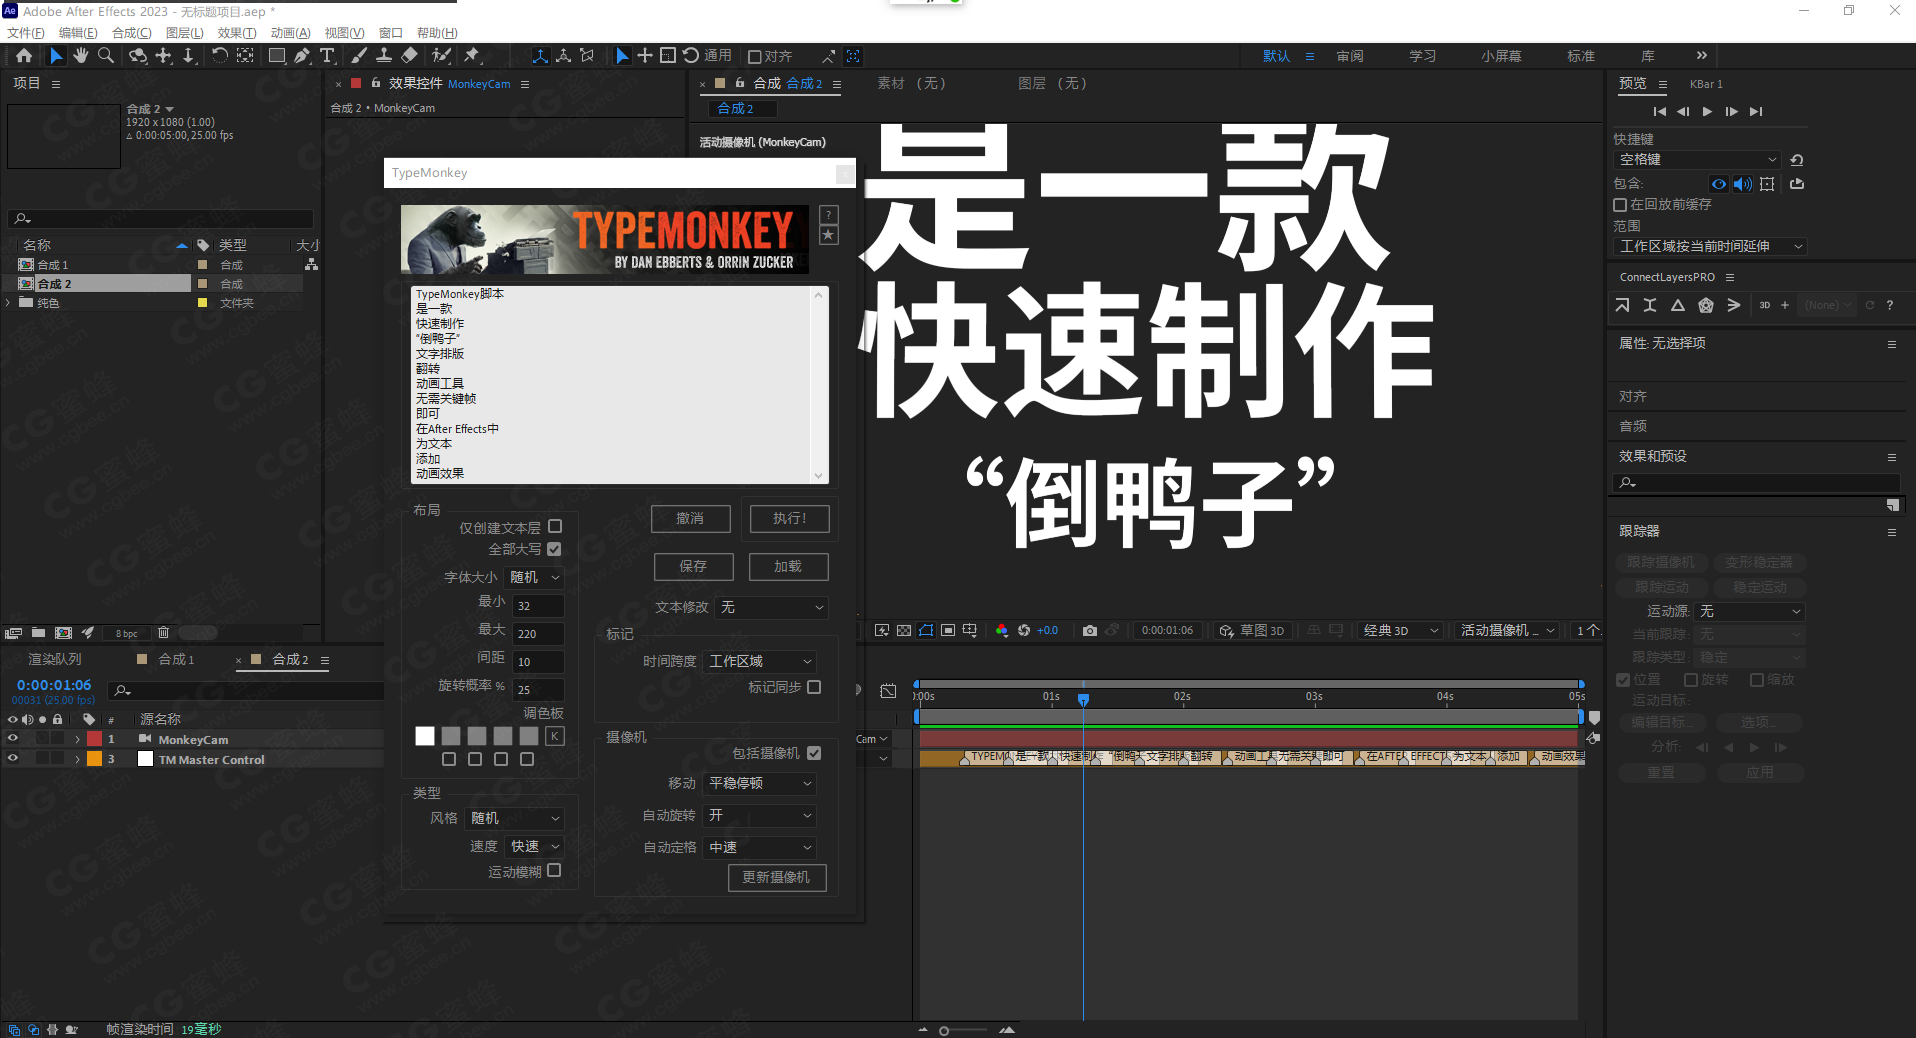
Task: Switch to the 渲染队列 tab
Action: [55, 660]
